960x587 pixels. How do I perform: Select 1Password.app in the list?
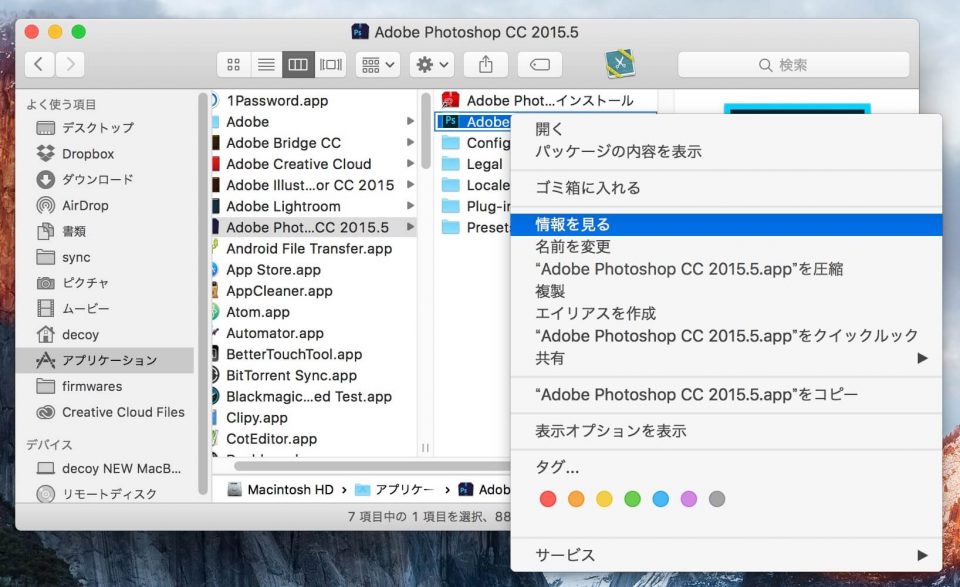(x=314, y=100)
